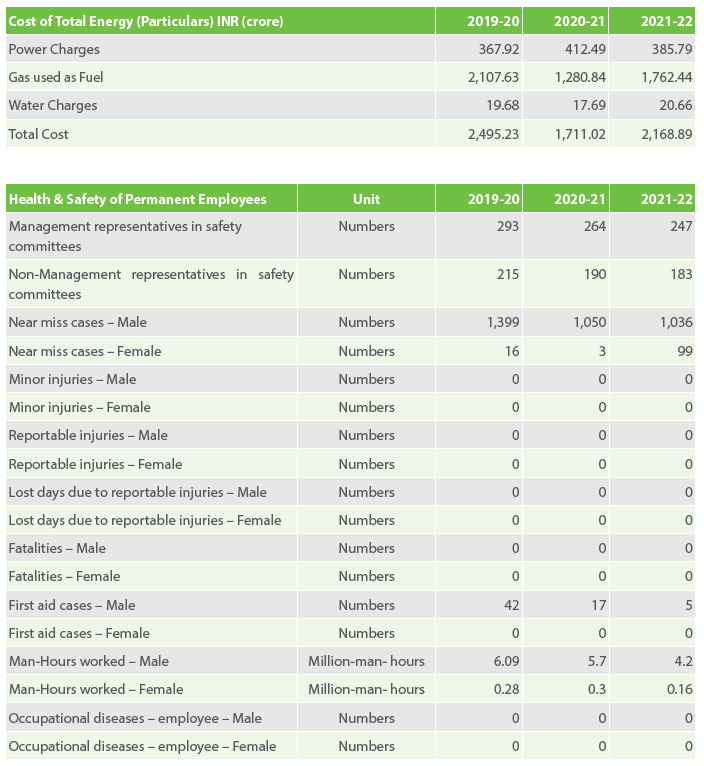Click the 'Water Charges' row label
The image size is (704, 766).
[53, 106]
